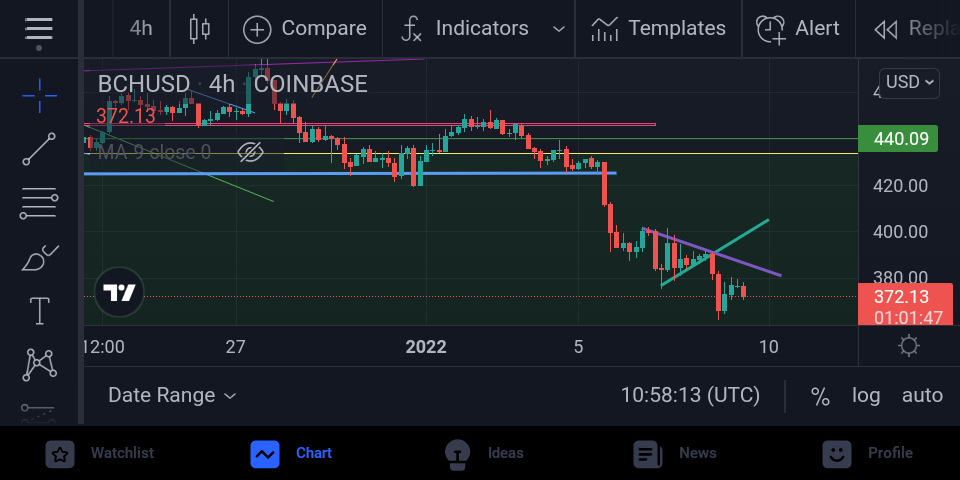The image size is (960, 480).
Task: Change candlestick chart style icon
Action: [x=200, y=29]
